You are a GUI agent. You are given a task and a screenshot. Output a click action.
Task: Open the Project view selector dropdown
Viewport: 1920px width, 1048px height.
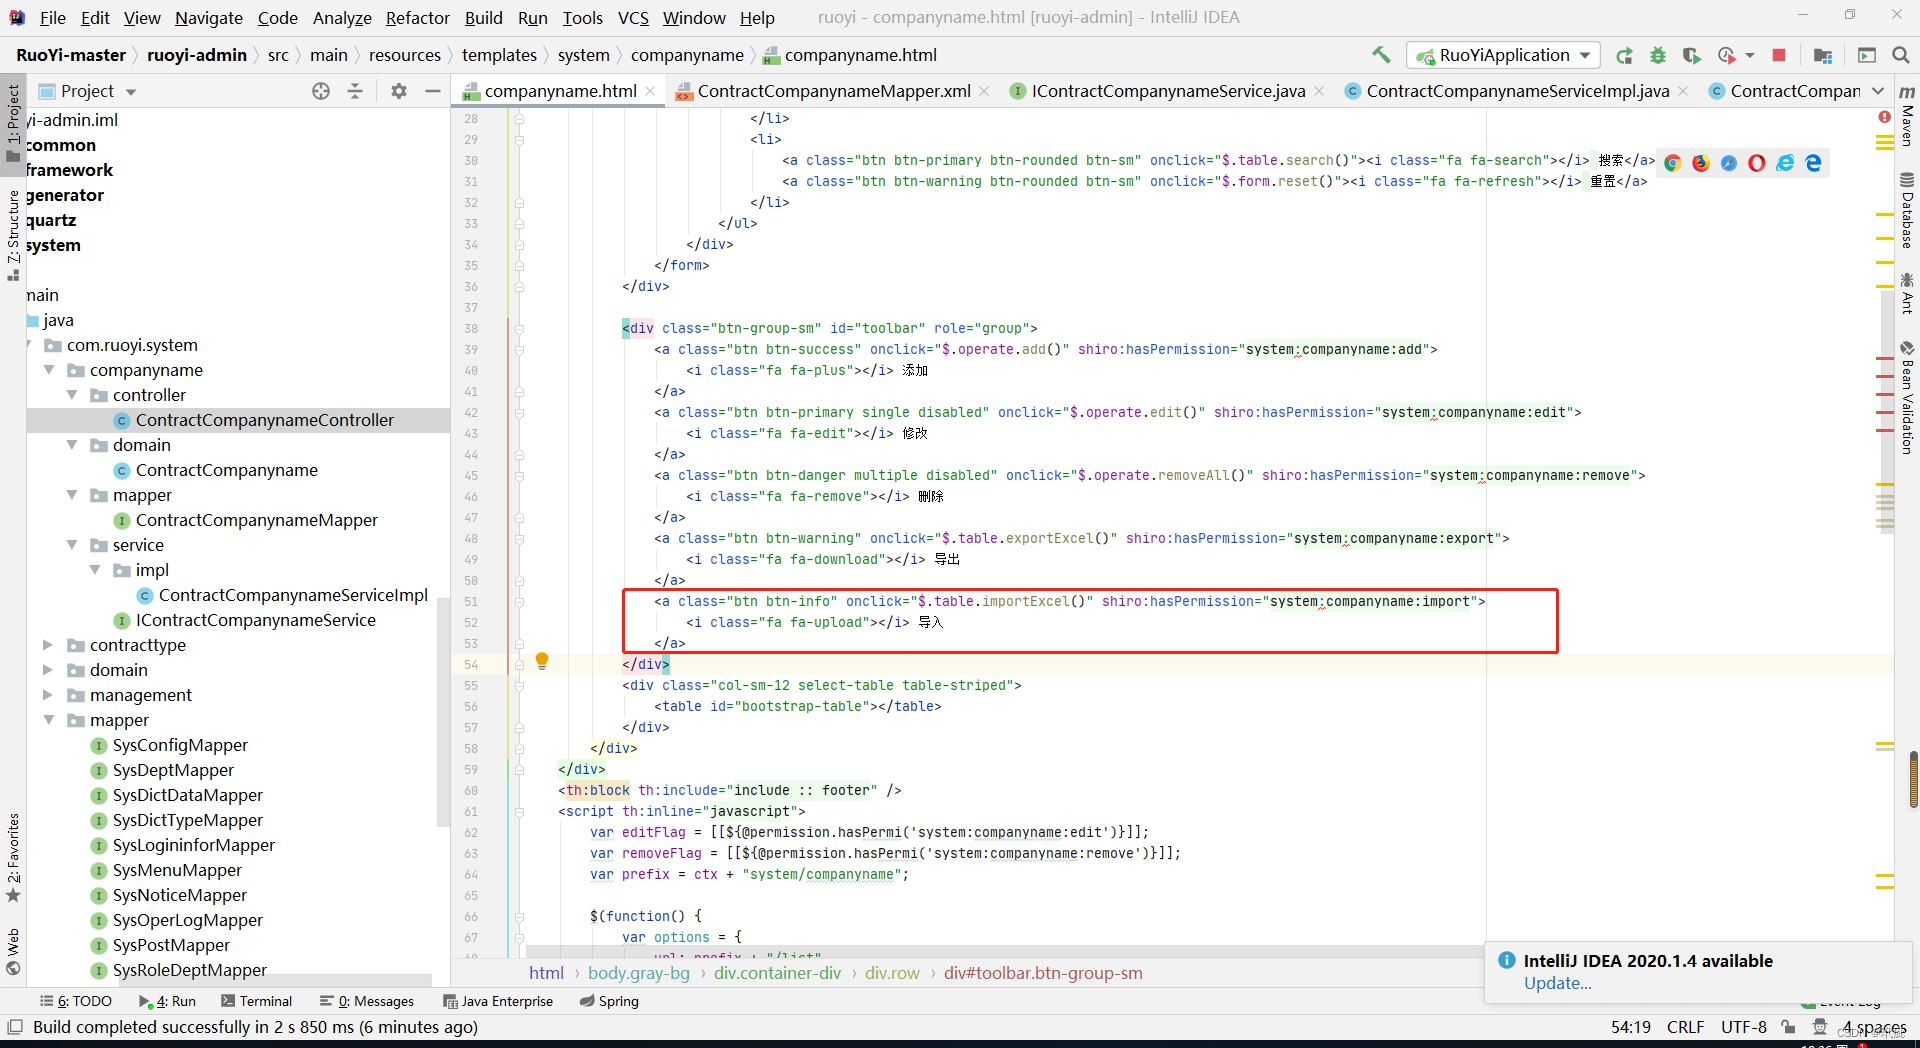click(x=129, y=91)
